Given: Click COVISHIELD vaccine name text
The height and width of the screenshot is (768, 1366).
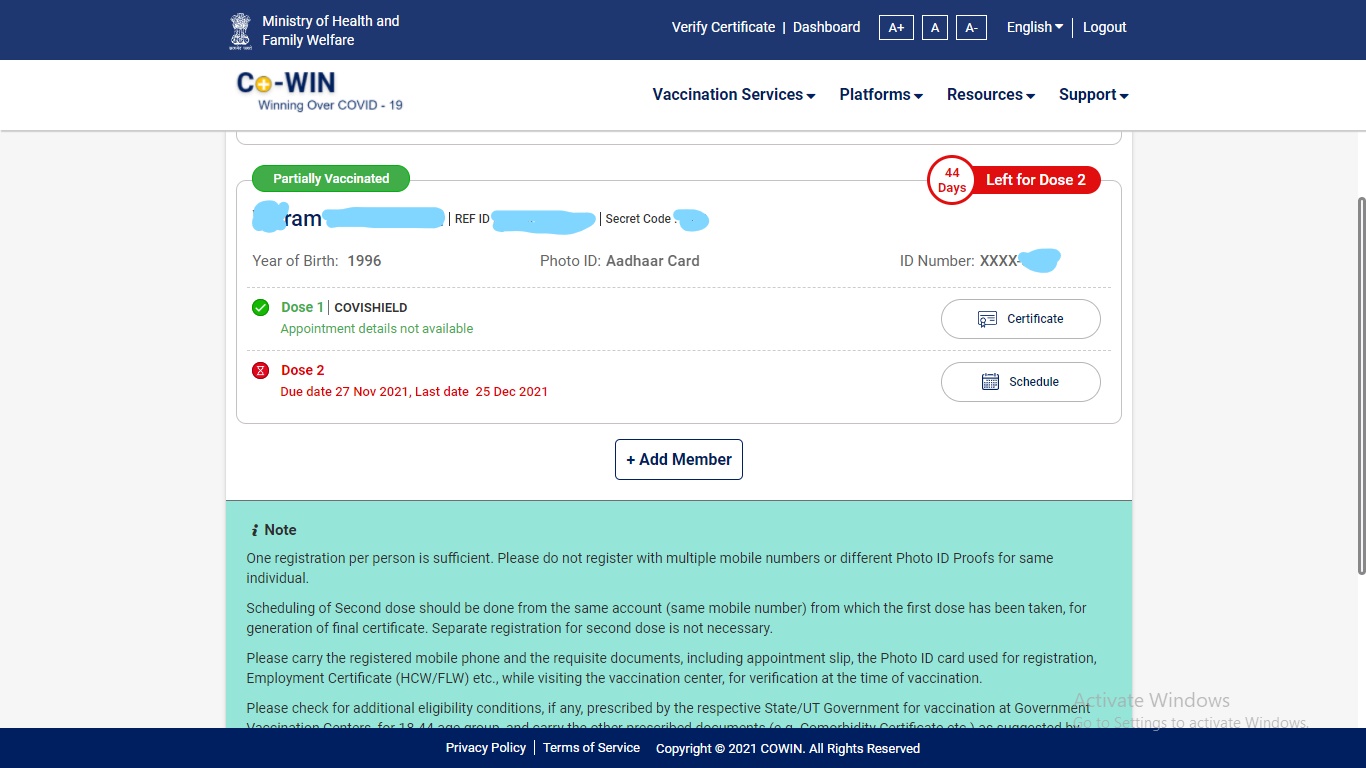Looking at the screenshot, I should coord(371,308).
